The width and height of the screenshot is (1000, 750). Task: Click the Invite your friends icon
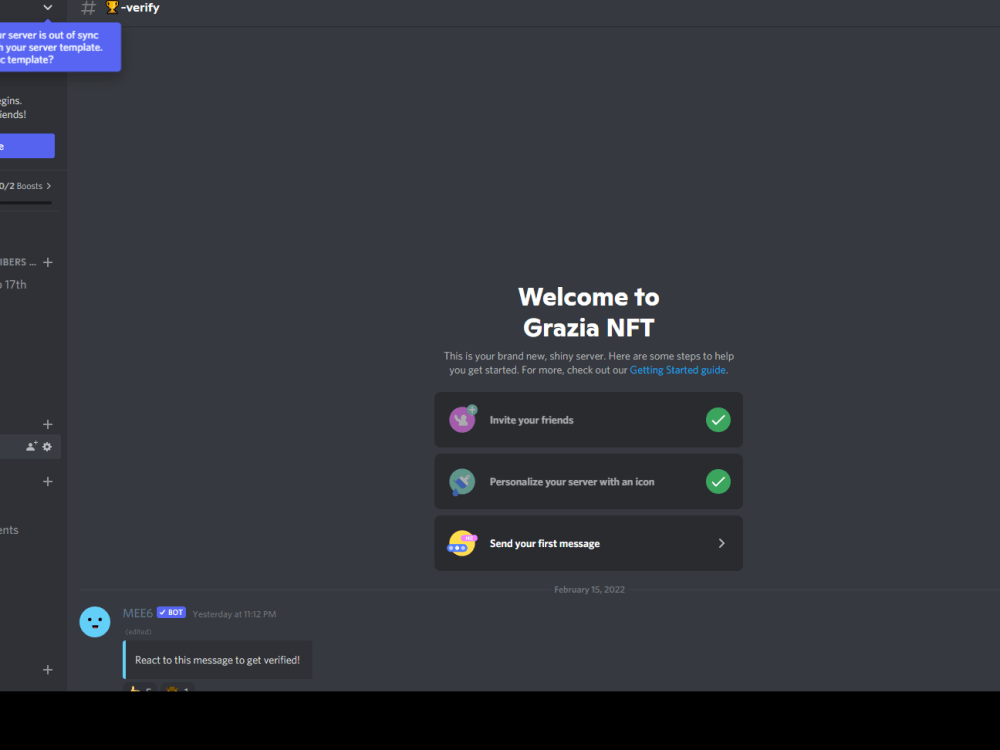(x=462, y=419)
